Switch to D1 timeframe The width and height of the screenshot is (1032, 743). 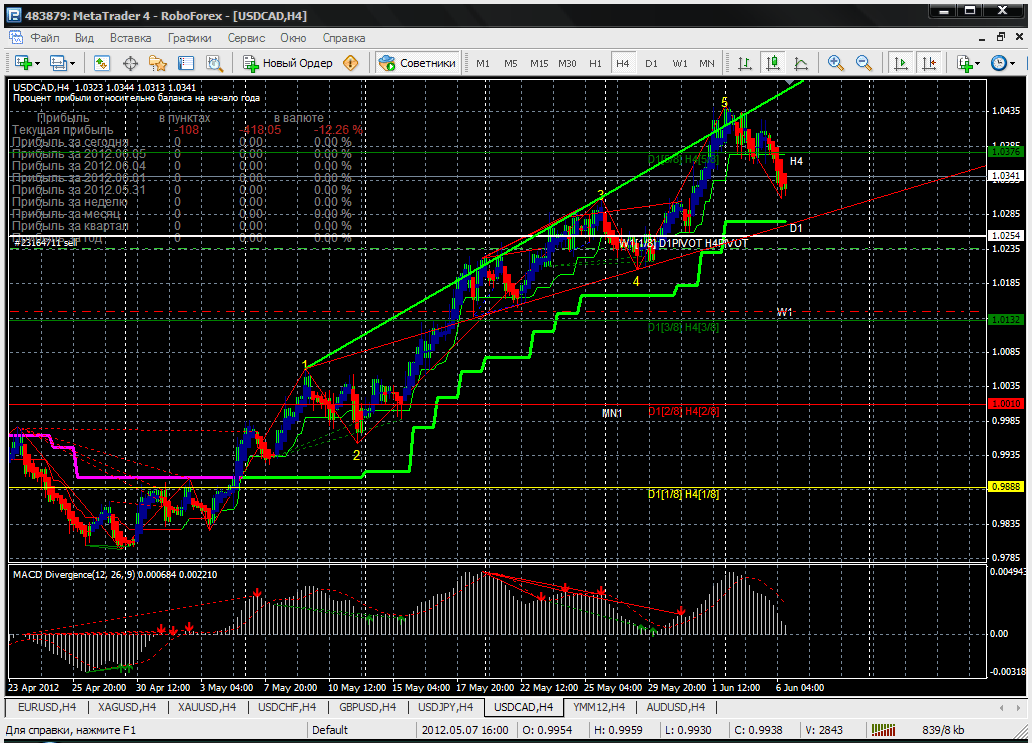[652, 63]
